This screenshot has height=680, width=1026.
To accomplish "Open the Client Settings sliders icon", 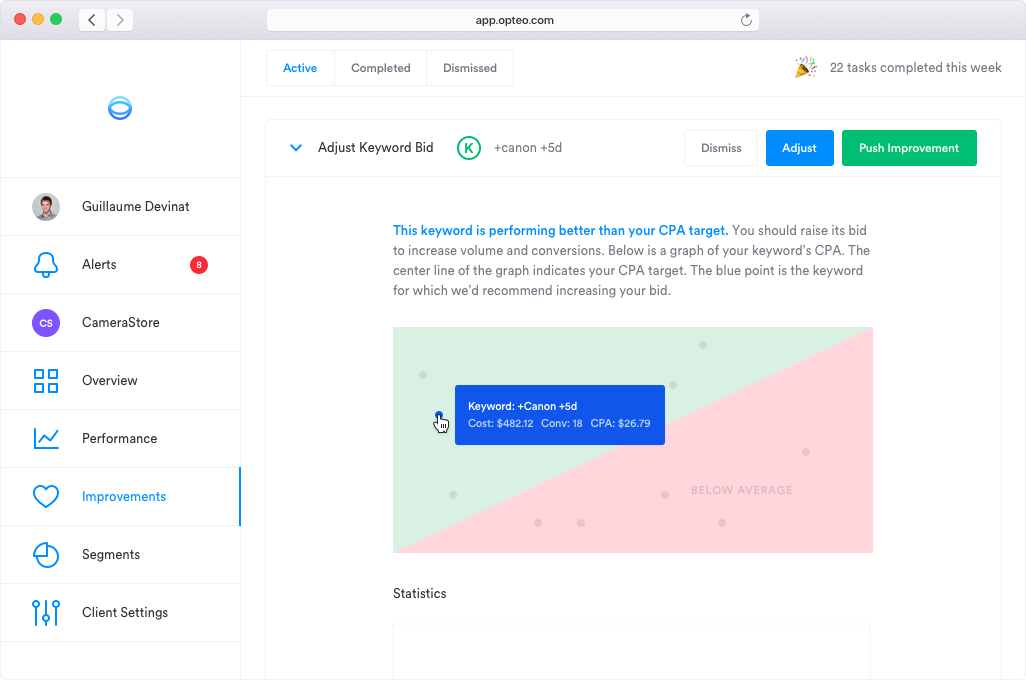I will pyautogui.click(x=46, y=613).
